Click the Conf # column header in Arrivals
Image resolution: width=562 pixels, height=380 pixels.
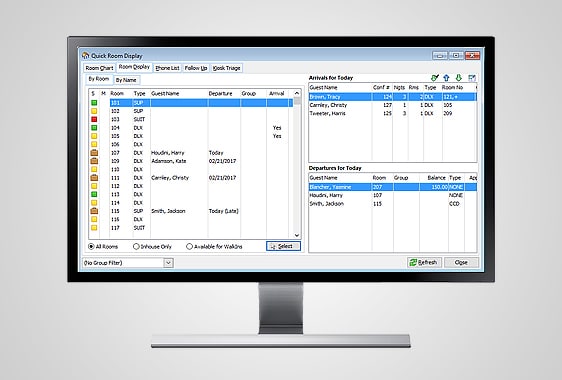[x=381, y=87]
